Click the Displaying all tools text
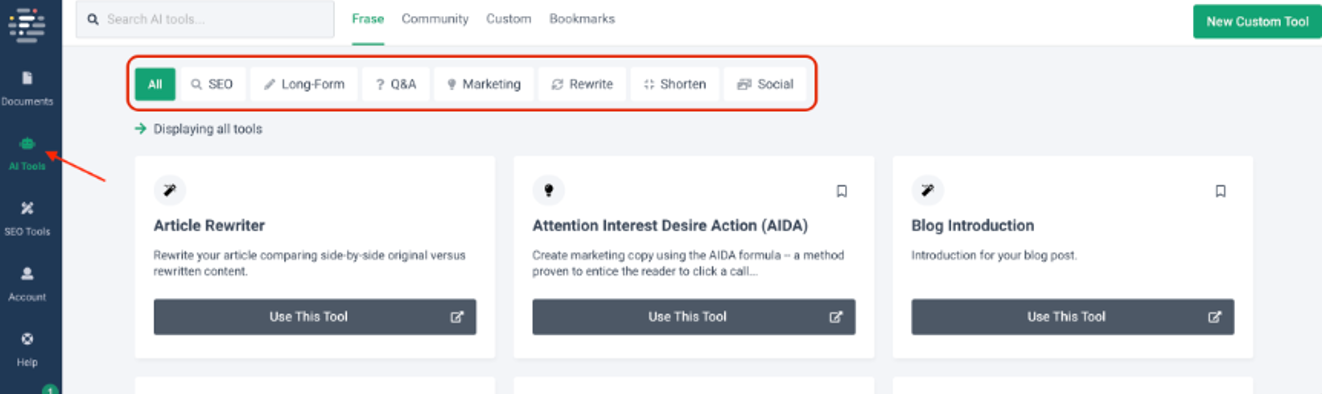Screen dimensions: 1322x394 point(208,129)
